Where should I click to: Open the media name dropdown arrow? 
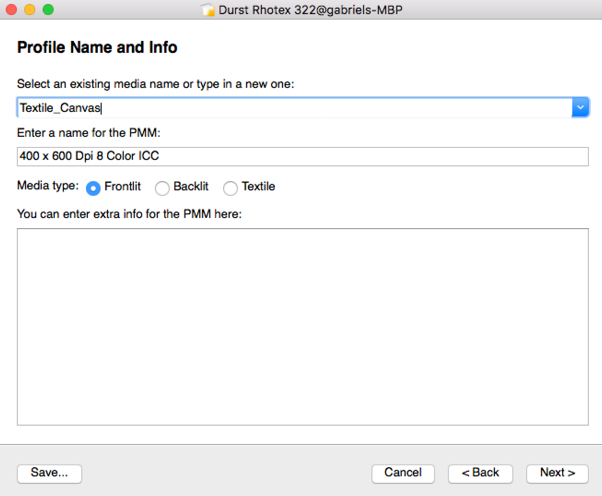[580, 107]
